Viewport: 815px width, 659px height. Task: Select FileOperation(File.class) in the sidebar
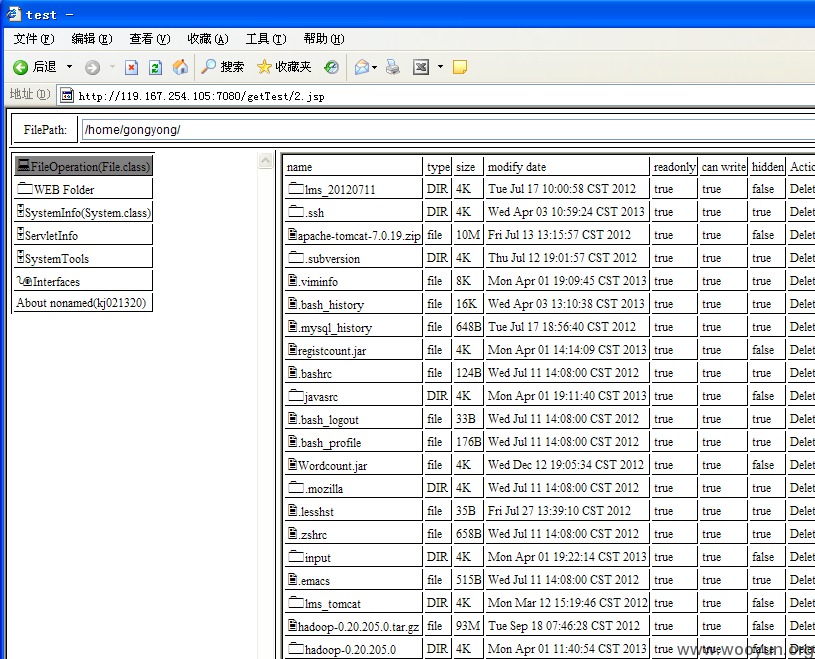83,166
